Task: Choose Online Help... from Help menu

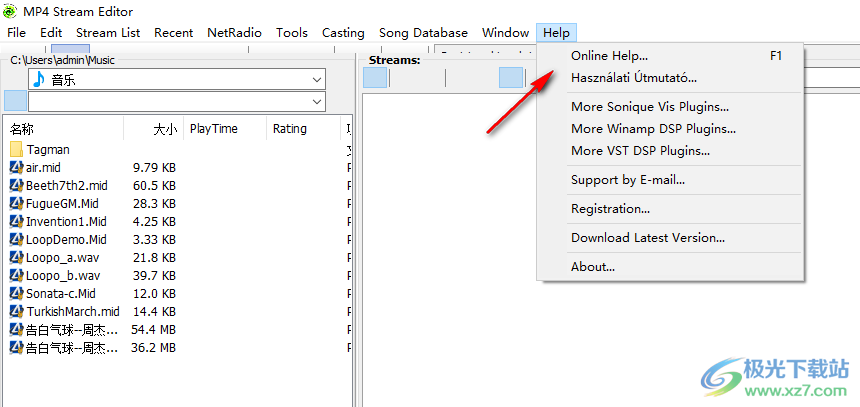Action: pyautogui.click(x=670, y=56)
